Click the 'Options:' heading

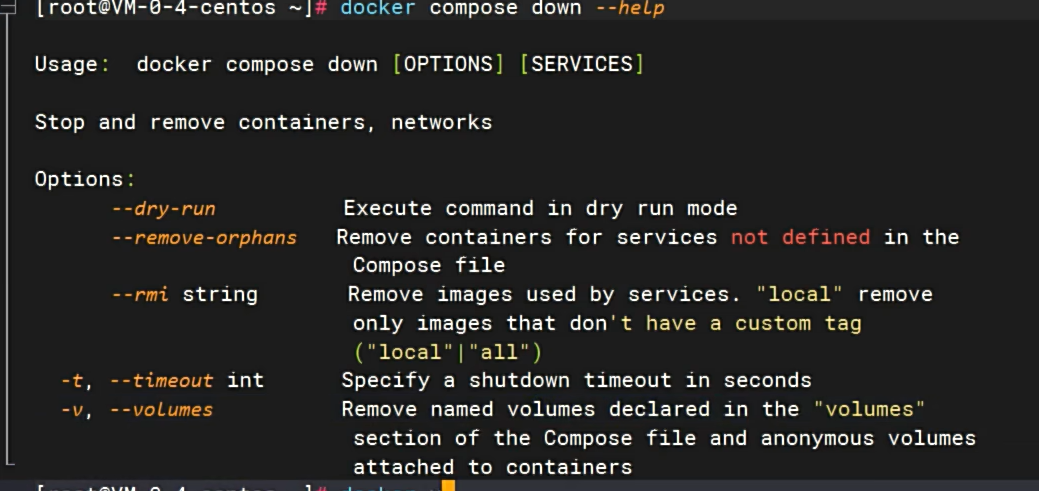tap(85, 180)
